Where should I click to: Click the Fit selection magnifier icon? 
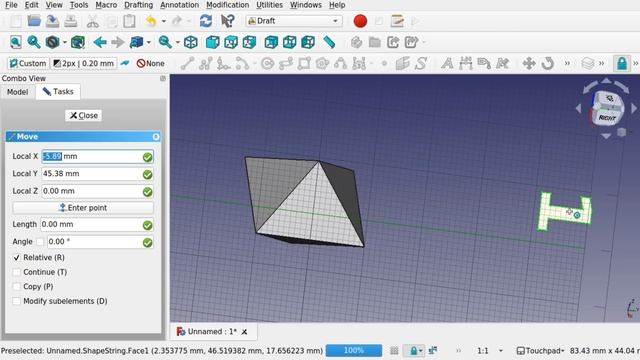pyautogui.click(x=33, y=42)
